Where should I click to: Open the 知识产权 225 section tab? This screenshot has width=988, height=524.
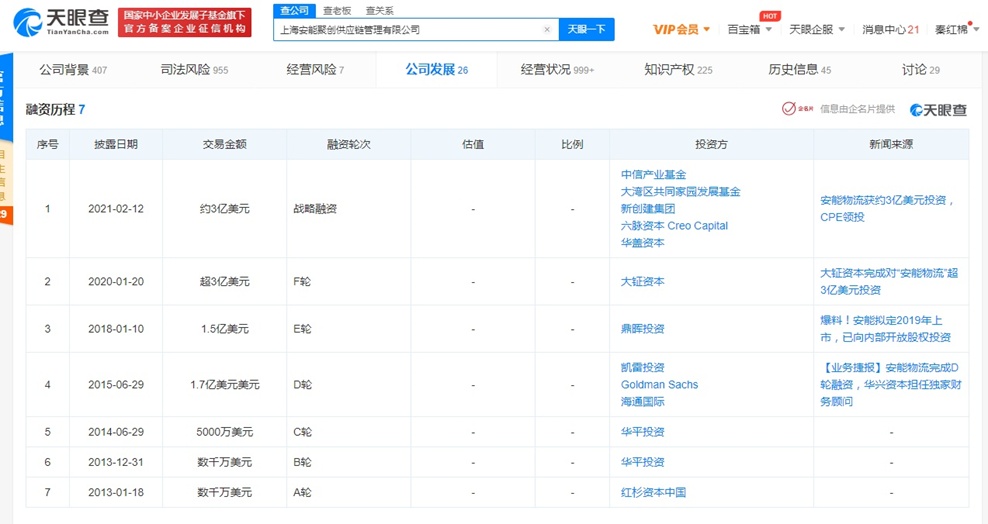click(x=678, y=70)
